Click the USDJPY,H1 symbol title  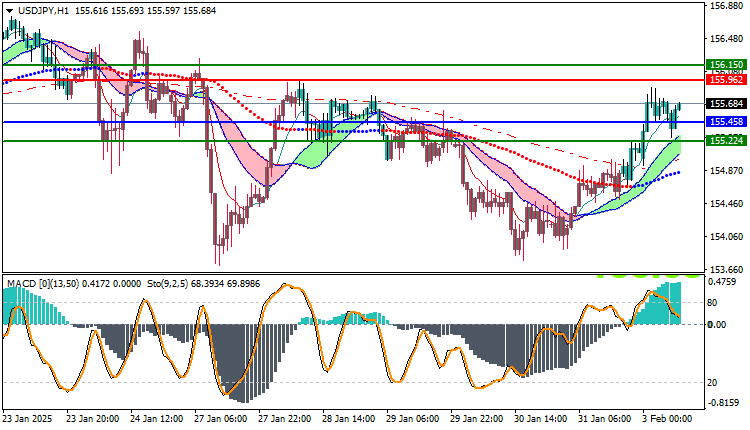point(43,11)
